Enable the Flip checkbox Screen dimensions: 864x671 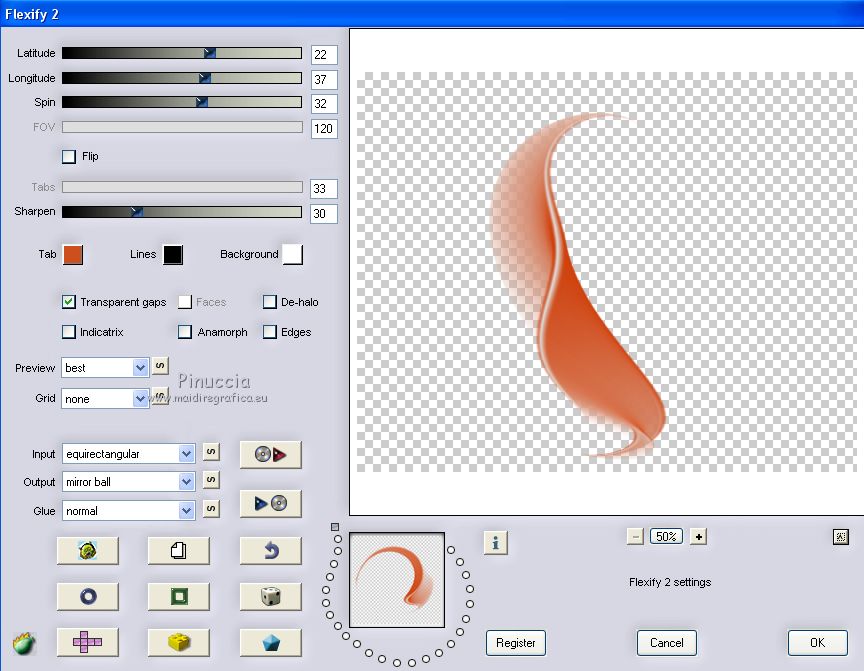(69, 156)
